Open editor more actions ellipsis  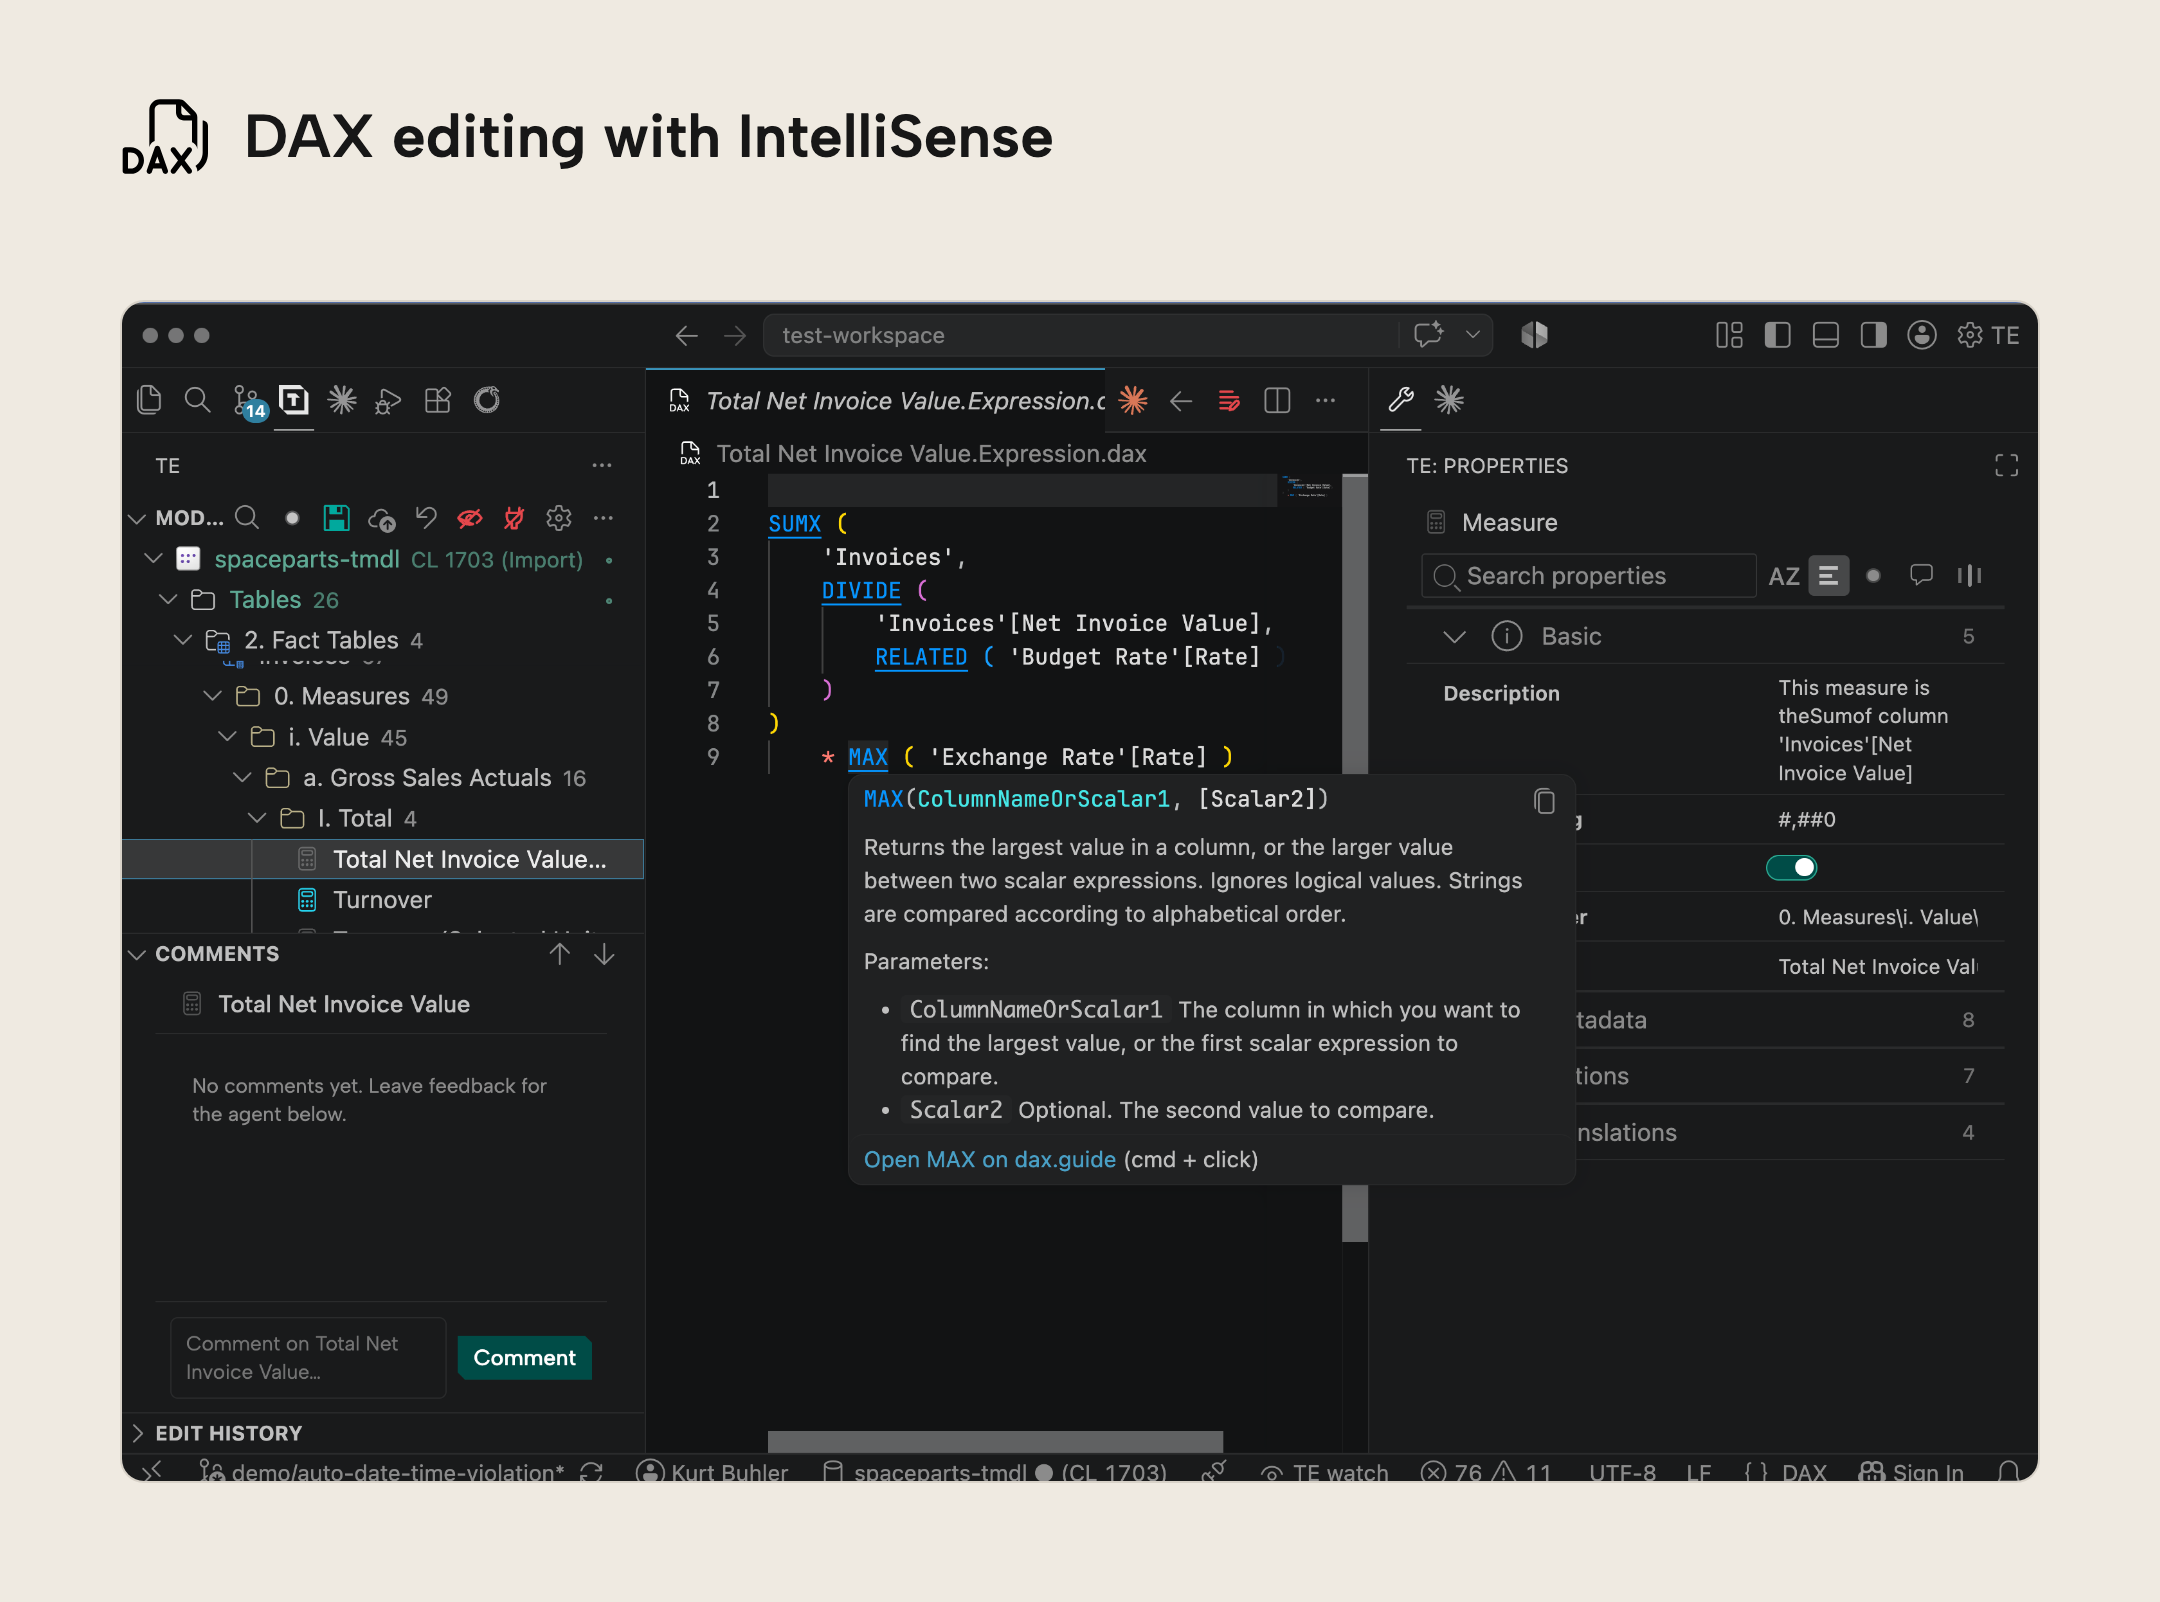(x=1325, y=401)
